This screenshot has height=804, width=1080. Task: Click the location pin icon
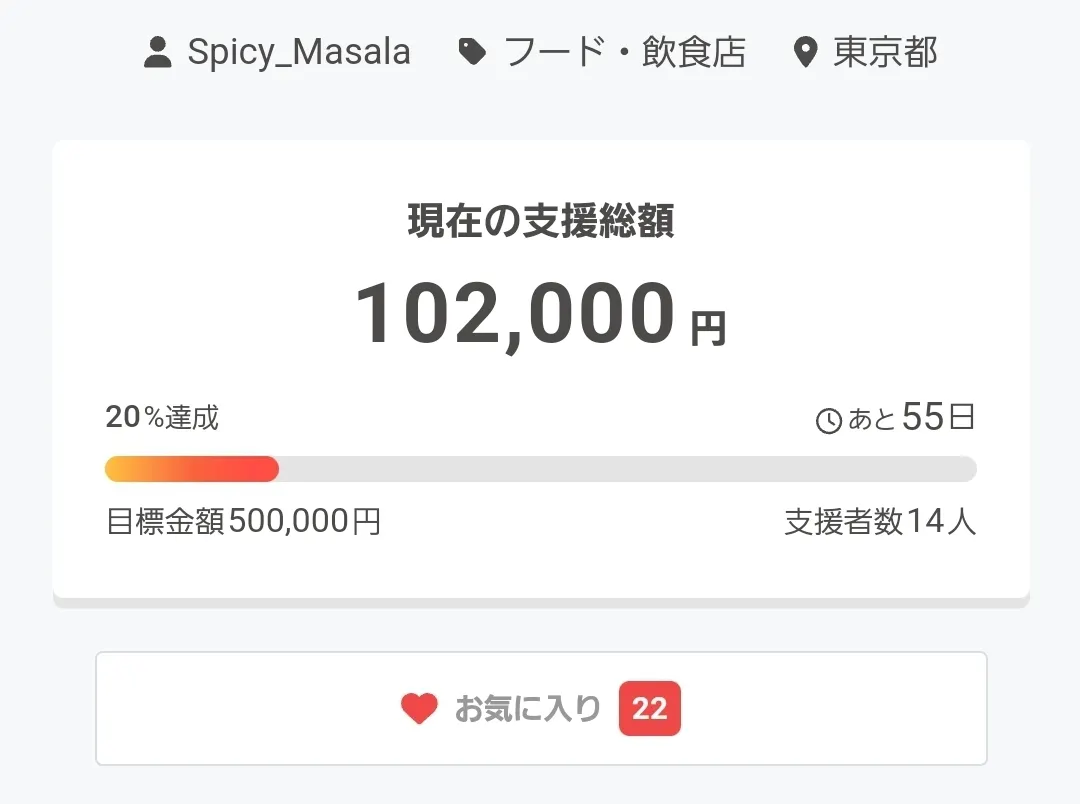(x=805, y=52)
